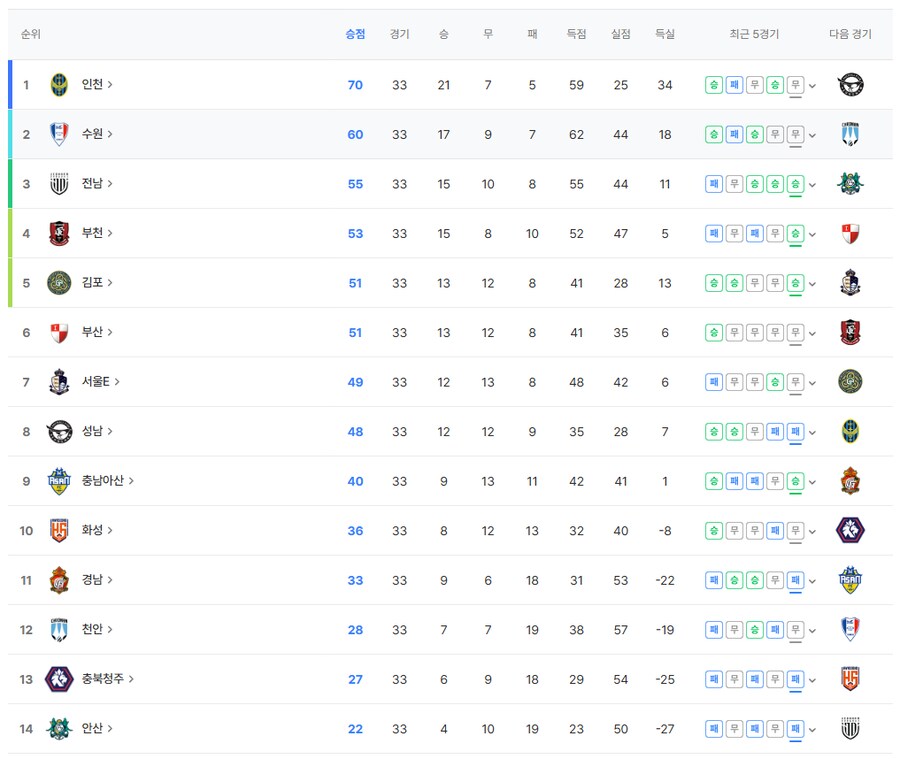Click the 득실 column header

pyautogui.click(x=664, y=34)
